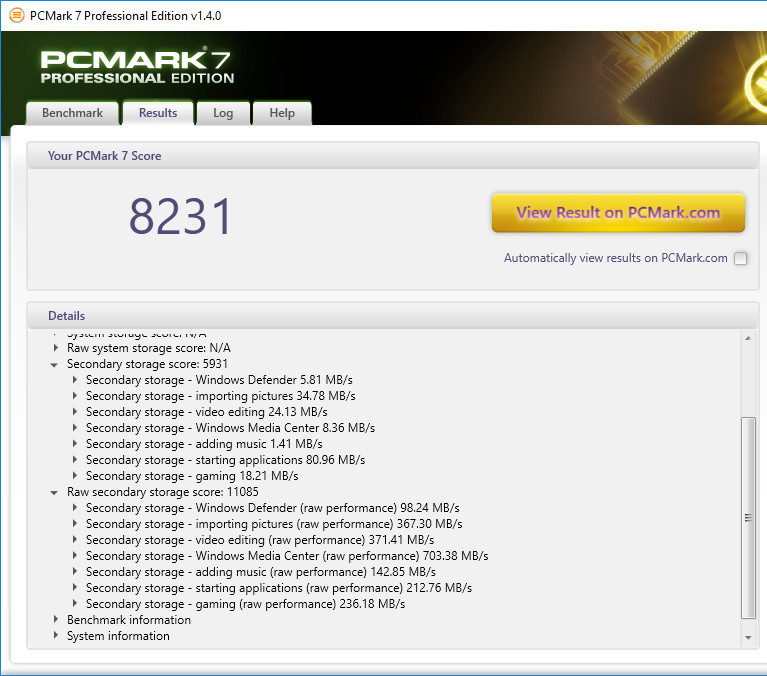Click View Result on PCMark.com button
767x676 pixels.
618,213
